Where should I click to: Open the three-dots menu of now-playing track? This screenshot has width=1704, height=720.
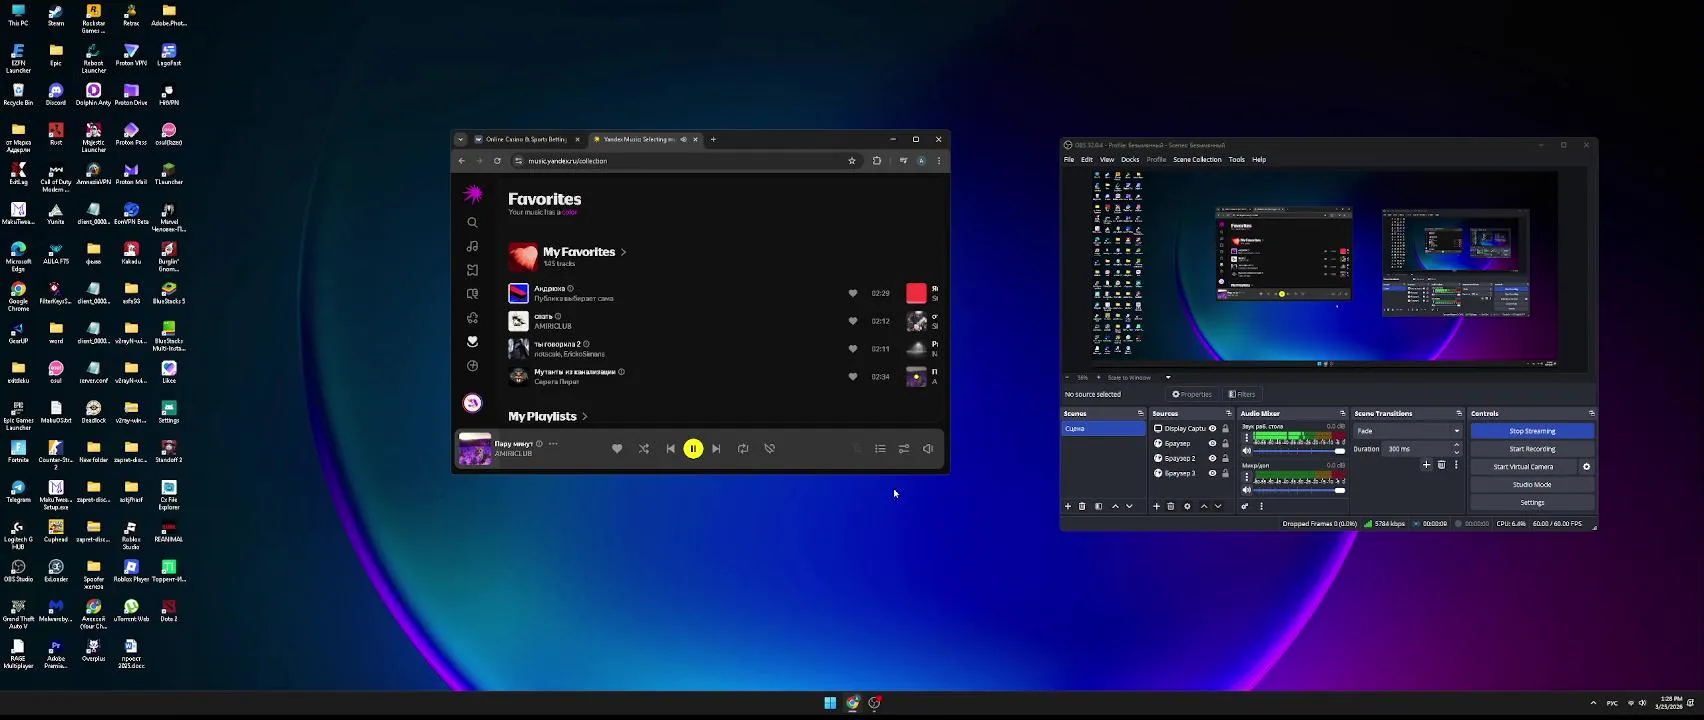point(553,444)
